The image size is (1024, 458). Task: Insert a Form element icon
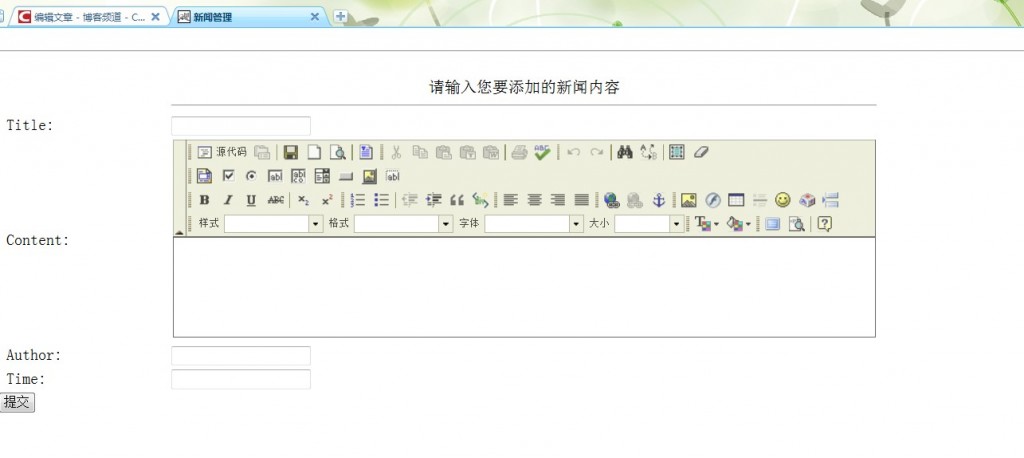[x=204, y=176]
